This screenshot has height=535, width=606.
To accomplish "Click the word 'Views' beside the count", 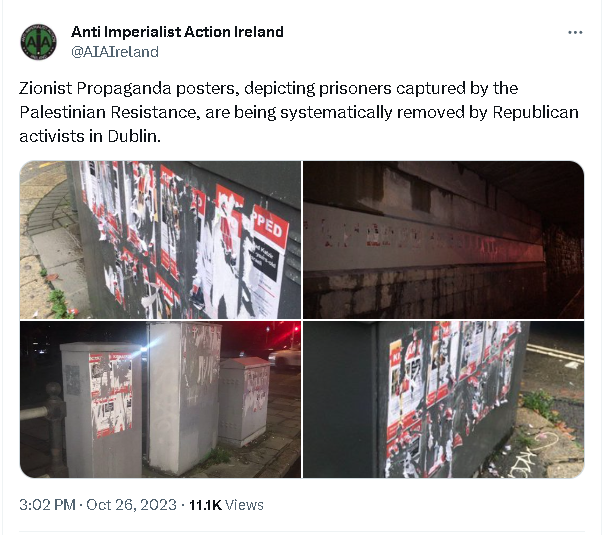I will click(x=244, y=505).
